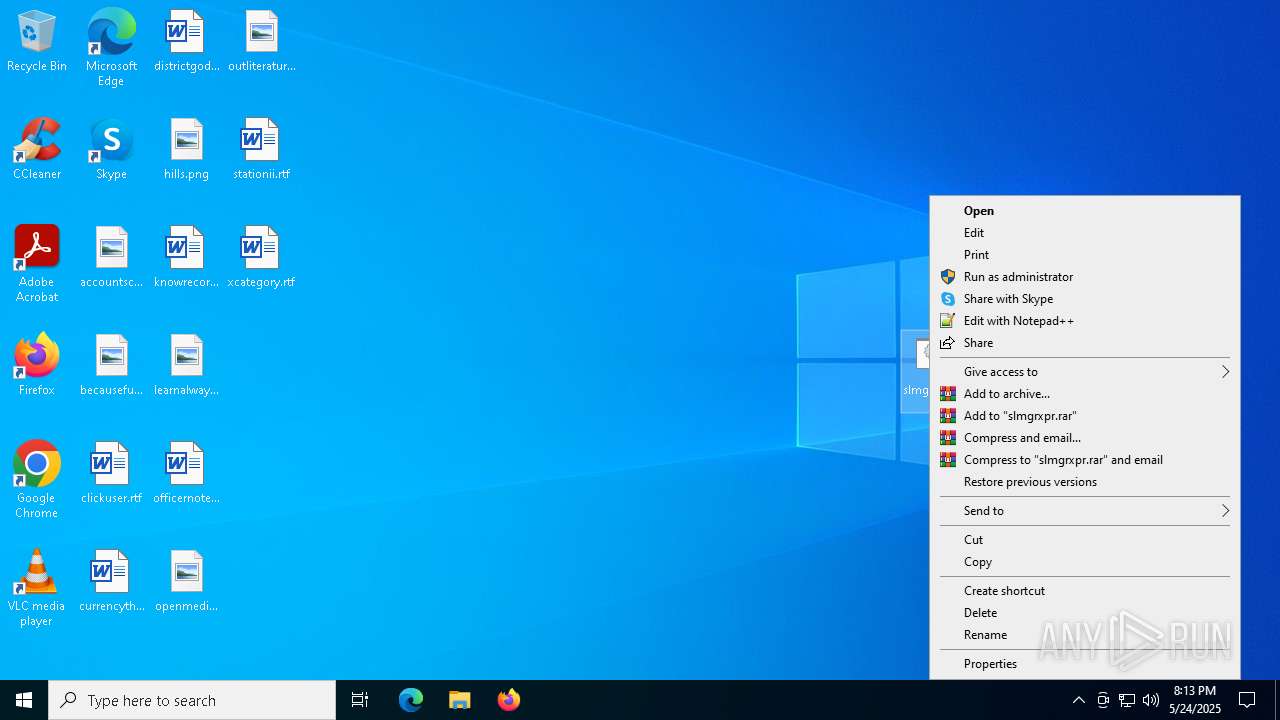Click the network tray icon
The image size is (1280, 720).
tap(1127, 700)
